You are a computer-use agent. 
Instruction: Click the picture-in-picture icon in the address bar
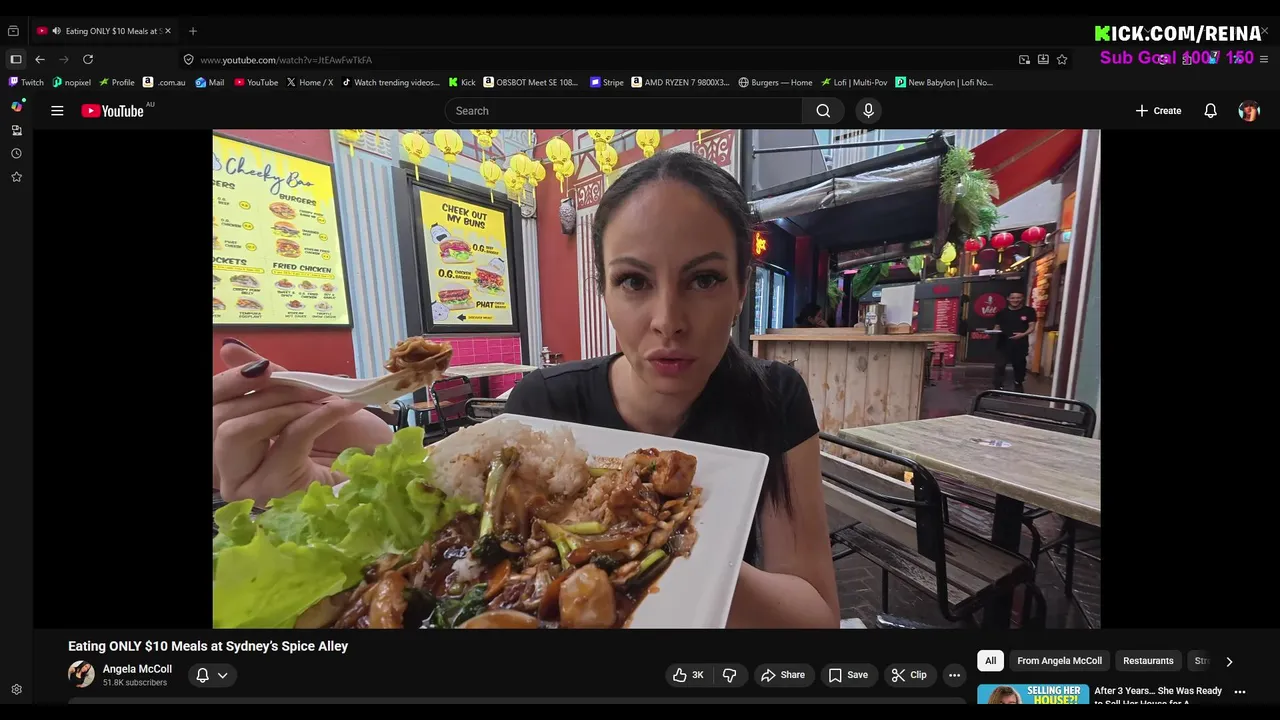pyautogui.click(x=1024, y=60)
